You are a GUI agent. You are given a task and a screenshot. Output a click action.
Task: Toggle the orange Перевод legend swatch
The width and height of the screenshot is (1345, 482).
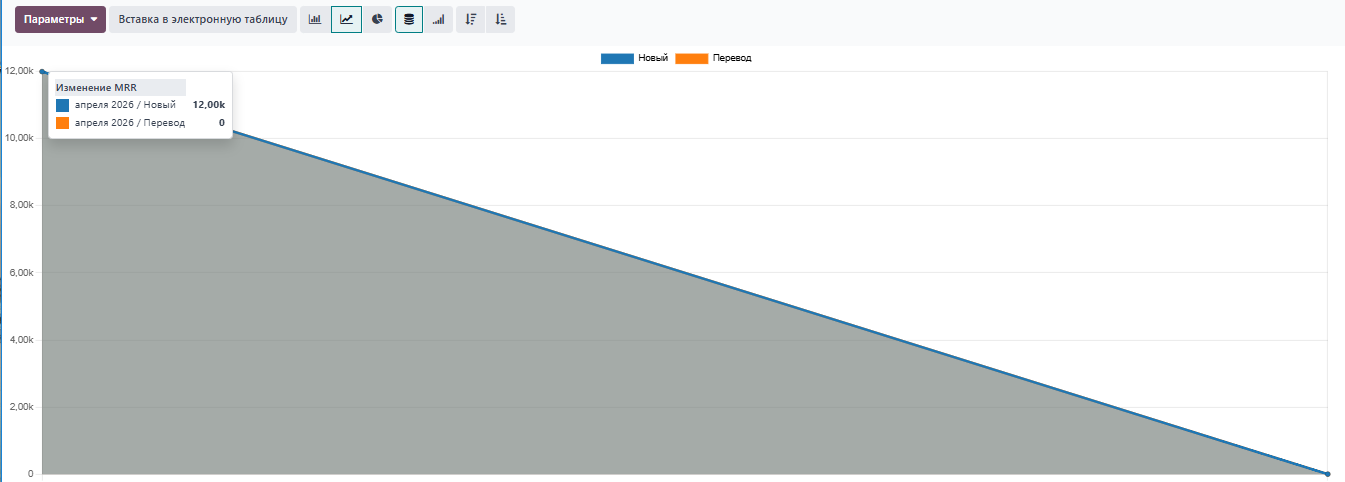click(x=692, y=58)
